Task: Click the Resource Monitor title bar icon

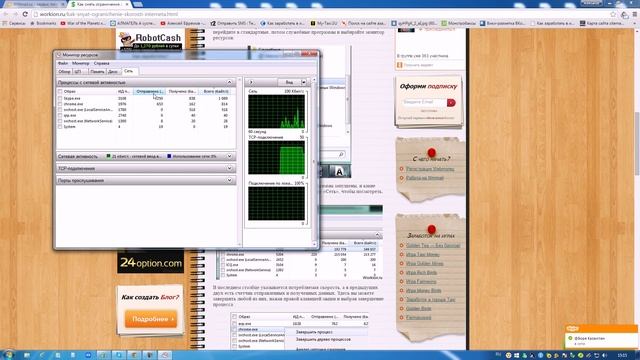Action: (x=59, y=54)
